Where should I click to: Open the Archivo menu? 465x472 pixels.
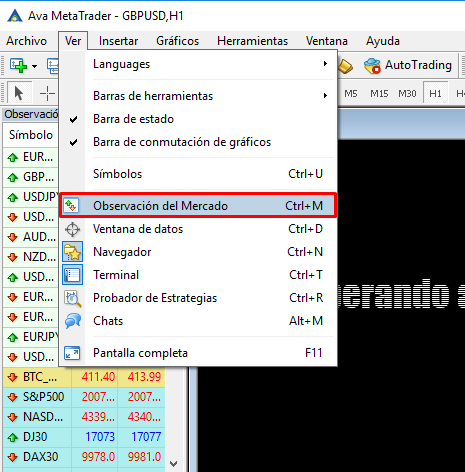[x=26, y=41]
